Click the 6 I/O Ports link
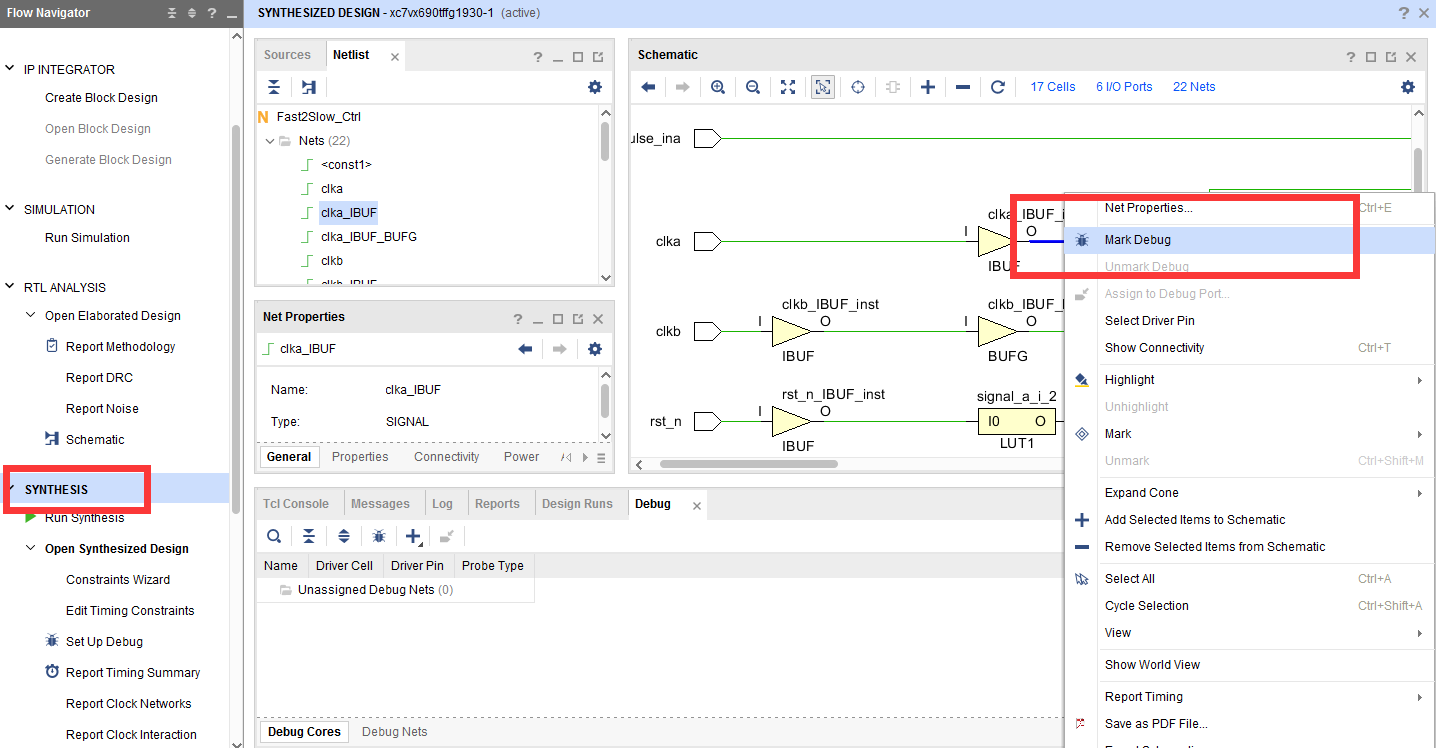This screenshot has height=748, width=1436. 1124,87
